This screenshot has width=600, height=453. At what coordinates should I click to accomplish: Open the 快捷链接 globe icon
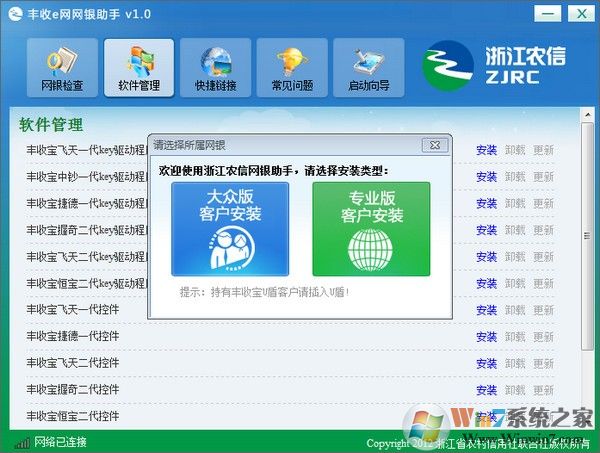215,68
